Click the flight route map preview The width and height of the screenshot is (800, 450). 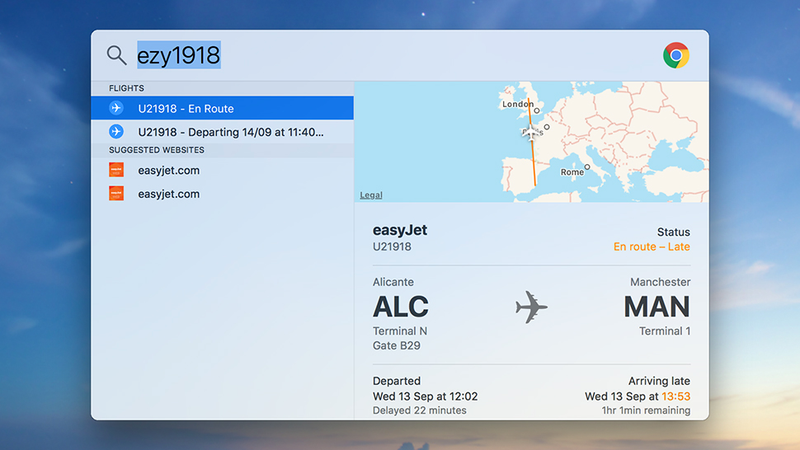click(531, 142)
